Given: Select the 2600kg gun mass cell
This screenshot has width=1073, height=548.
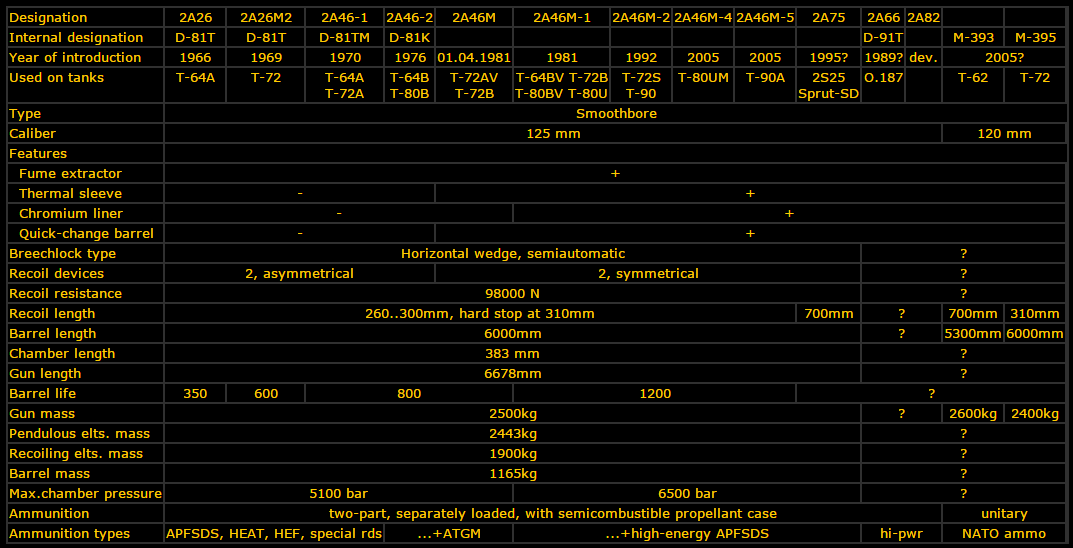Looking at the screenshot, I should pyautogui.click(x=973, y=413).
